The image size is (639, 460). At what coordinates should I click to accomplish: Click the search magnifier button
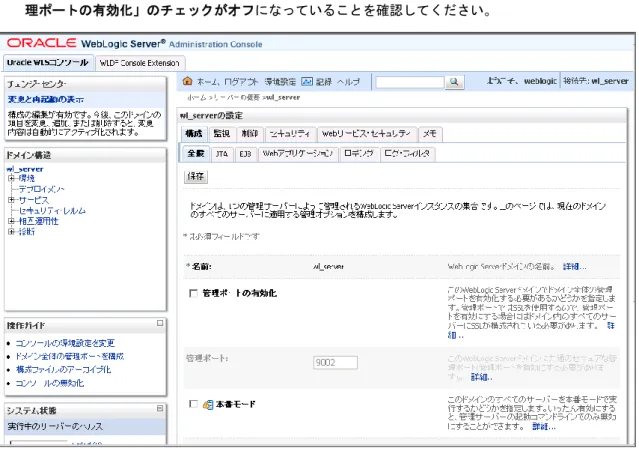click(454, 82)
